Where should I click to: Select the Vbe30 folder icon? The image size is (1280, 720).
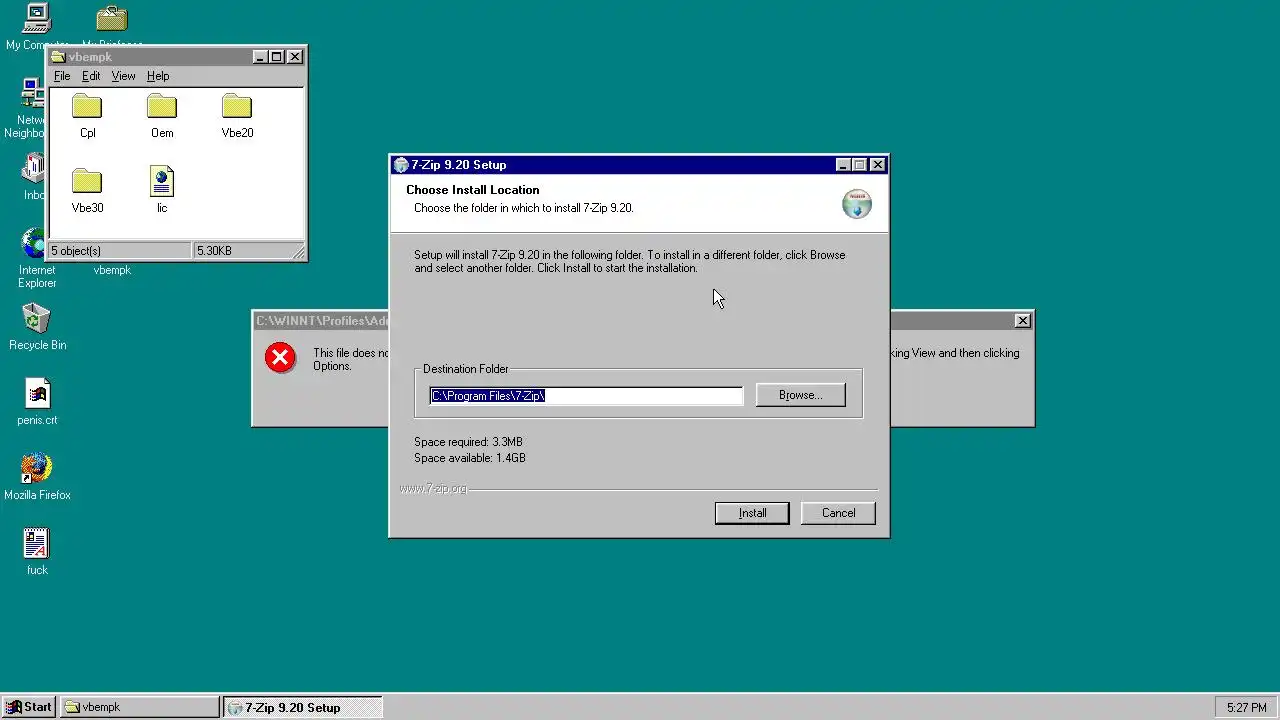click(x=87, y=182)
